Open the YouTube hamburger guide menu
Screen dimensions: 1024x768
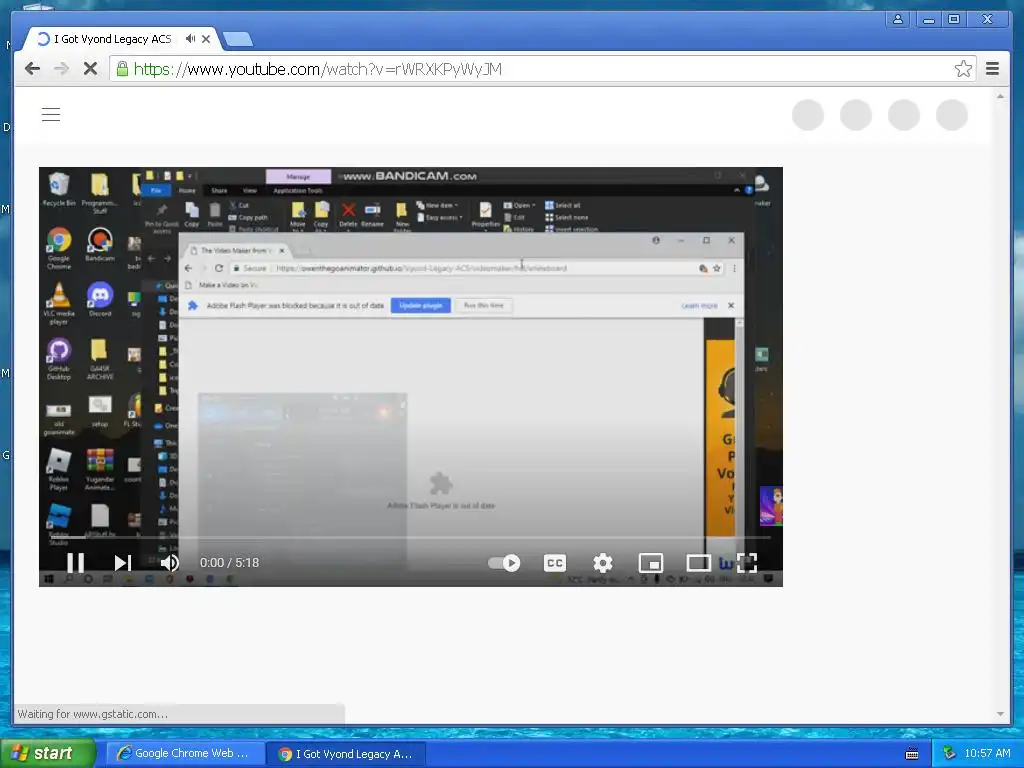coord(51,115)
